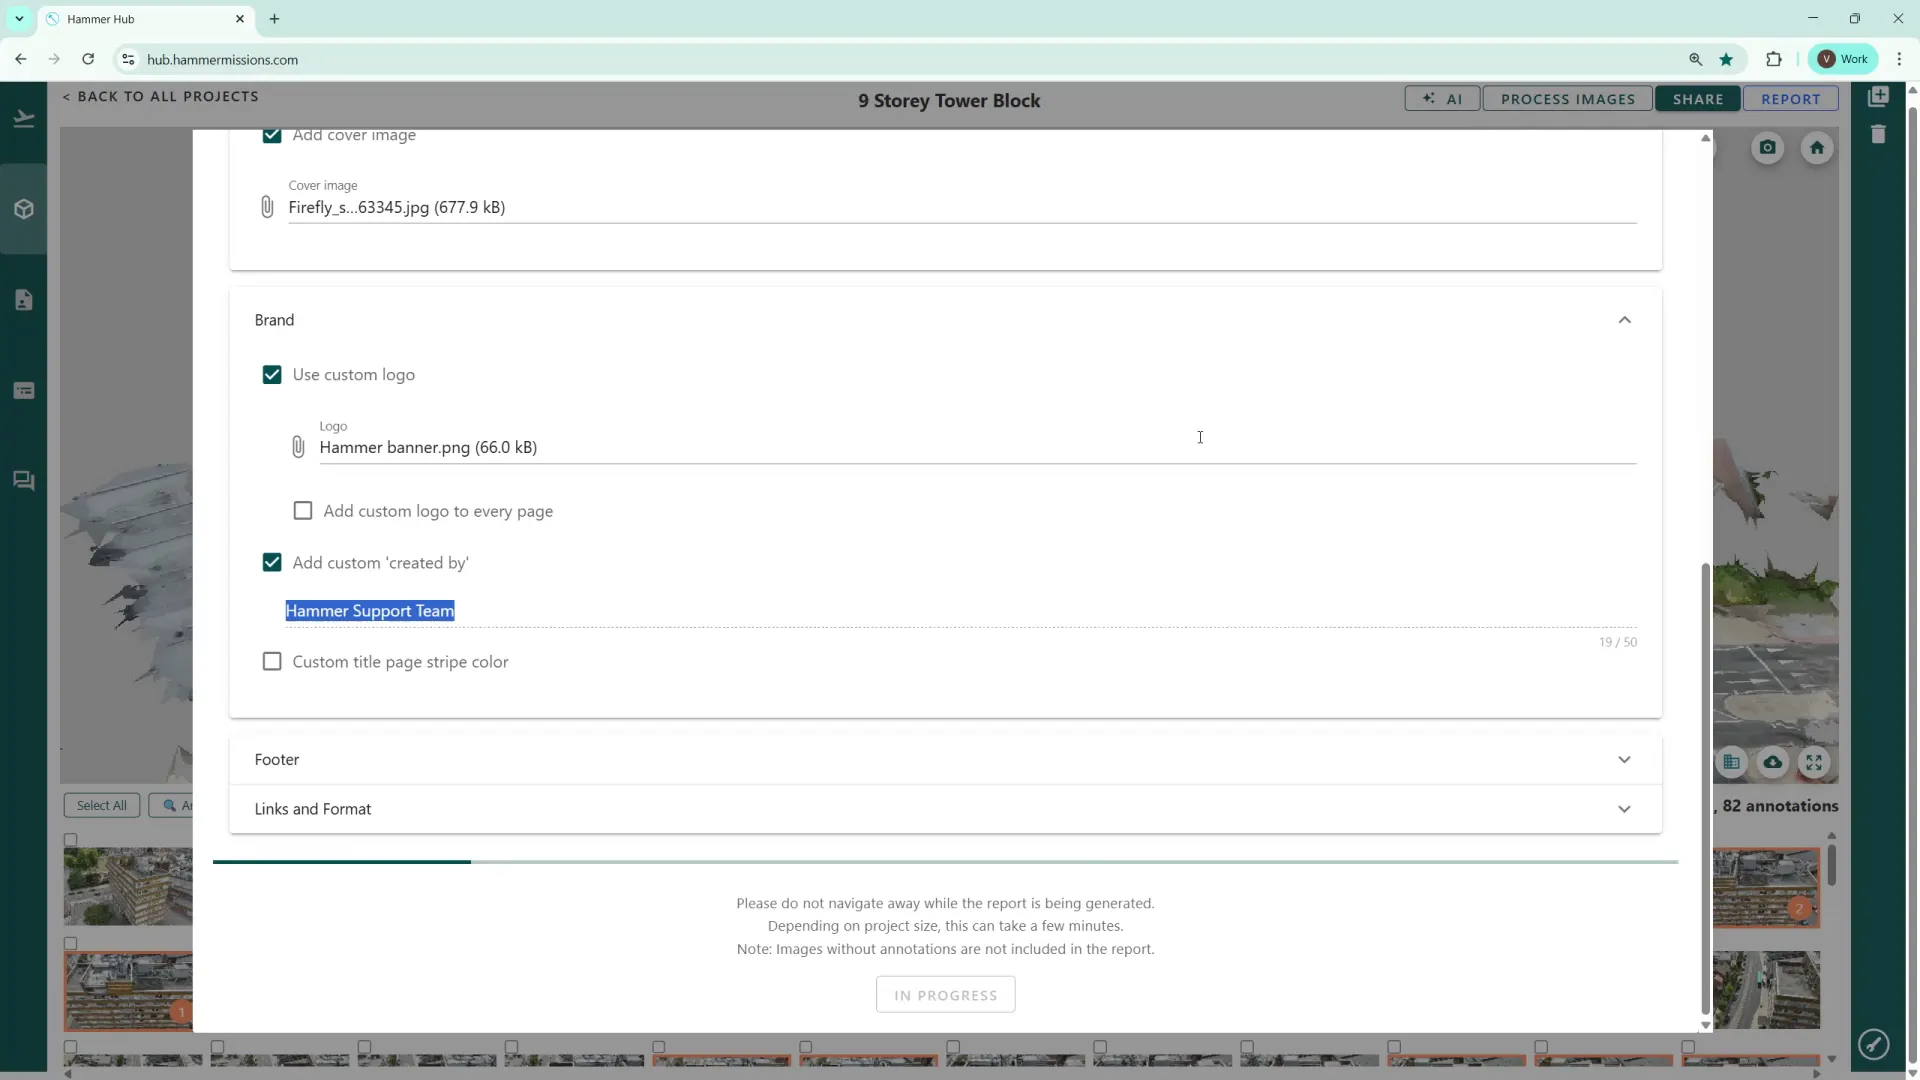Click the camera snapshot icon
Screen dimensions: 1920x1080
pyautogui.click(x=1767, y=148)
